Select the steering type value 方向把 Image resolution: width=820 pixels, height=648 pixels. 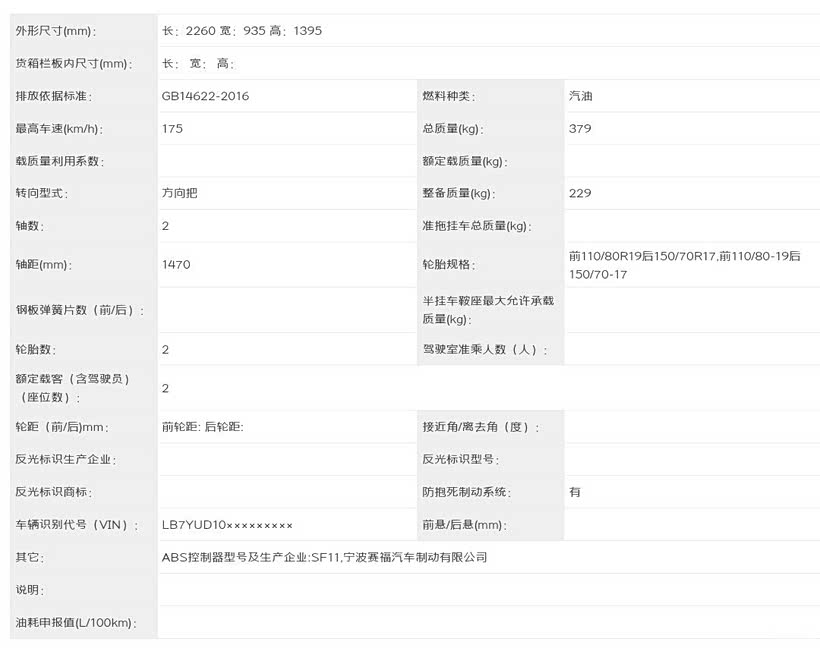coord(180,193)
